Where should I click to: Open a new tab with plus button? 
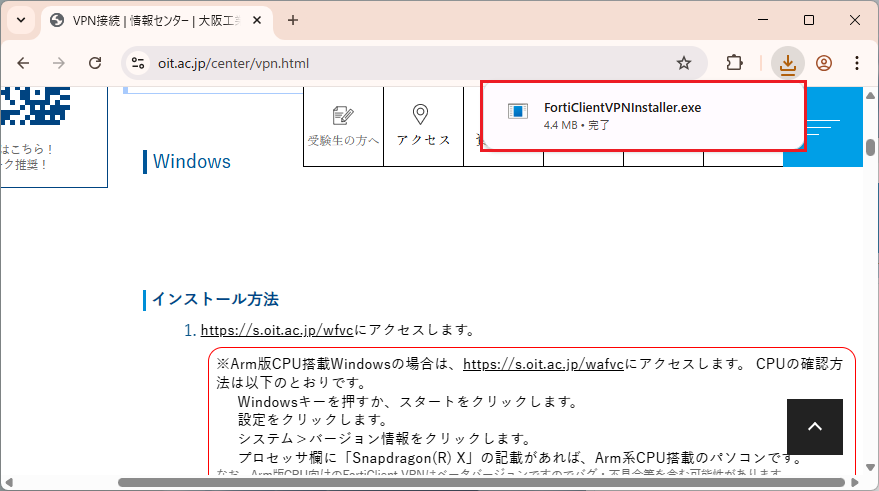(x=293, y=20)
